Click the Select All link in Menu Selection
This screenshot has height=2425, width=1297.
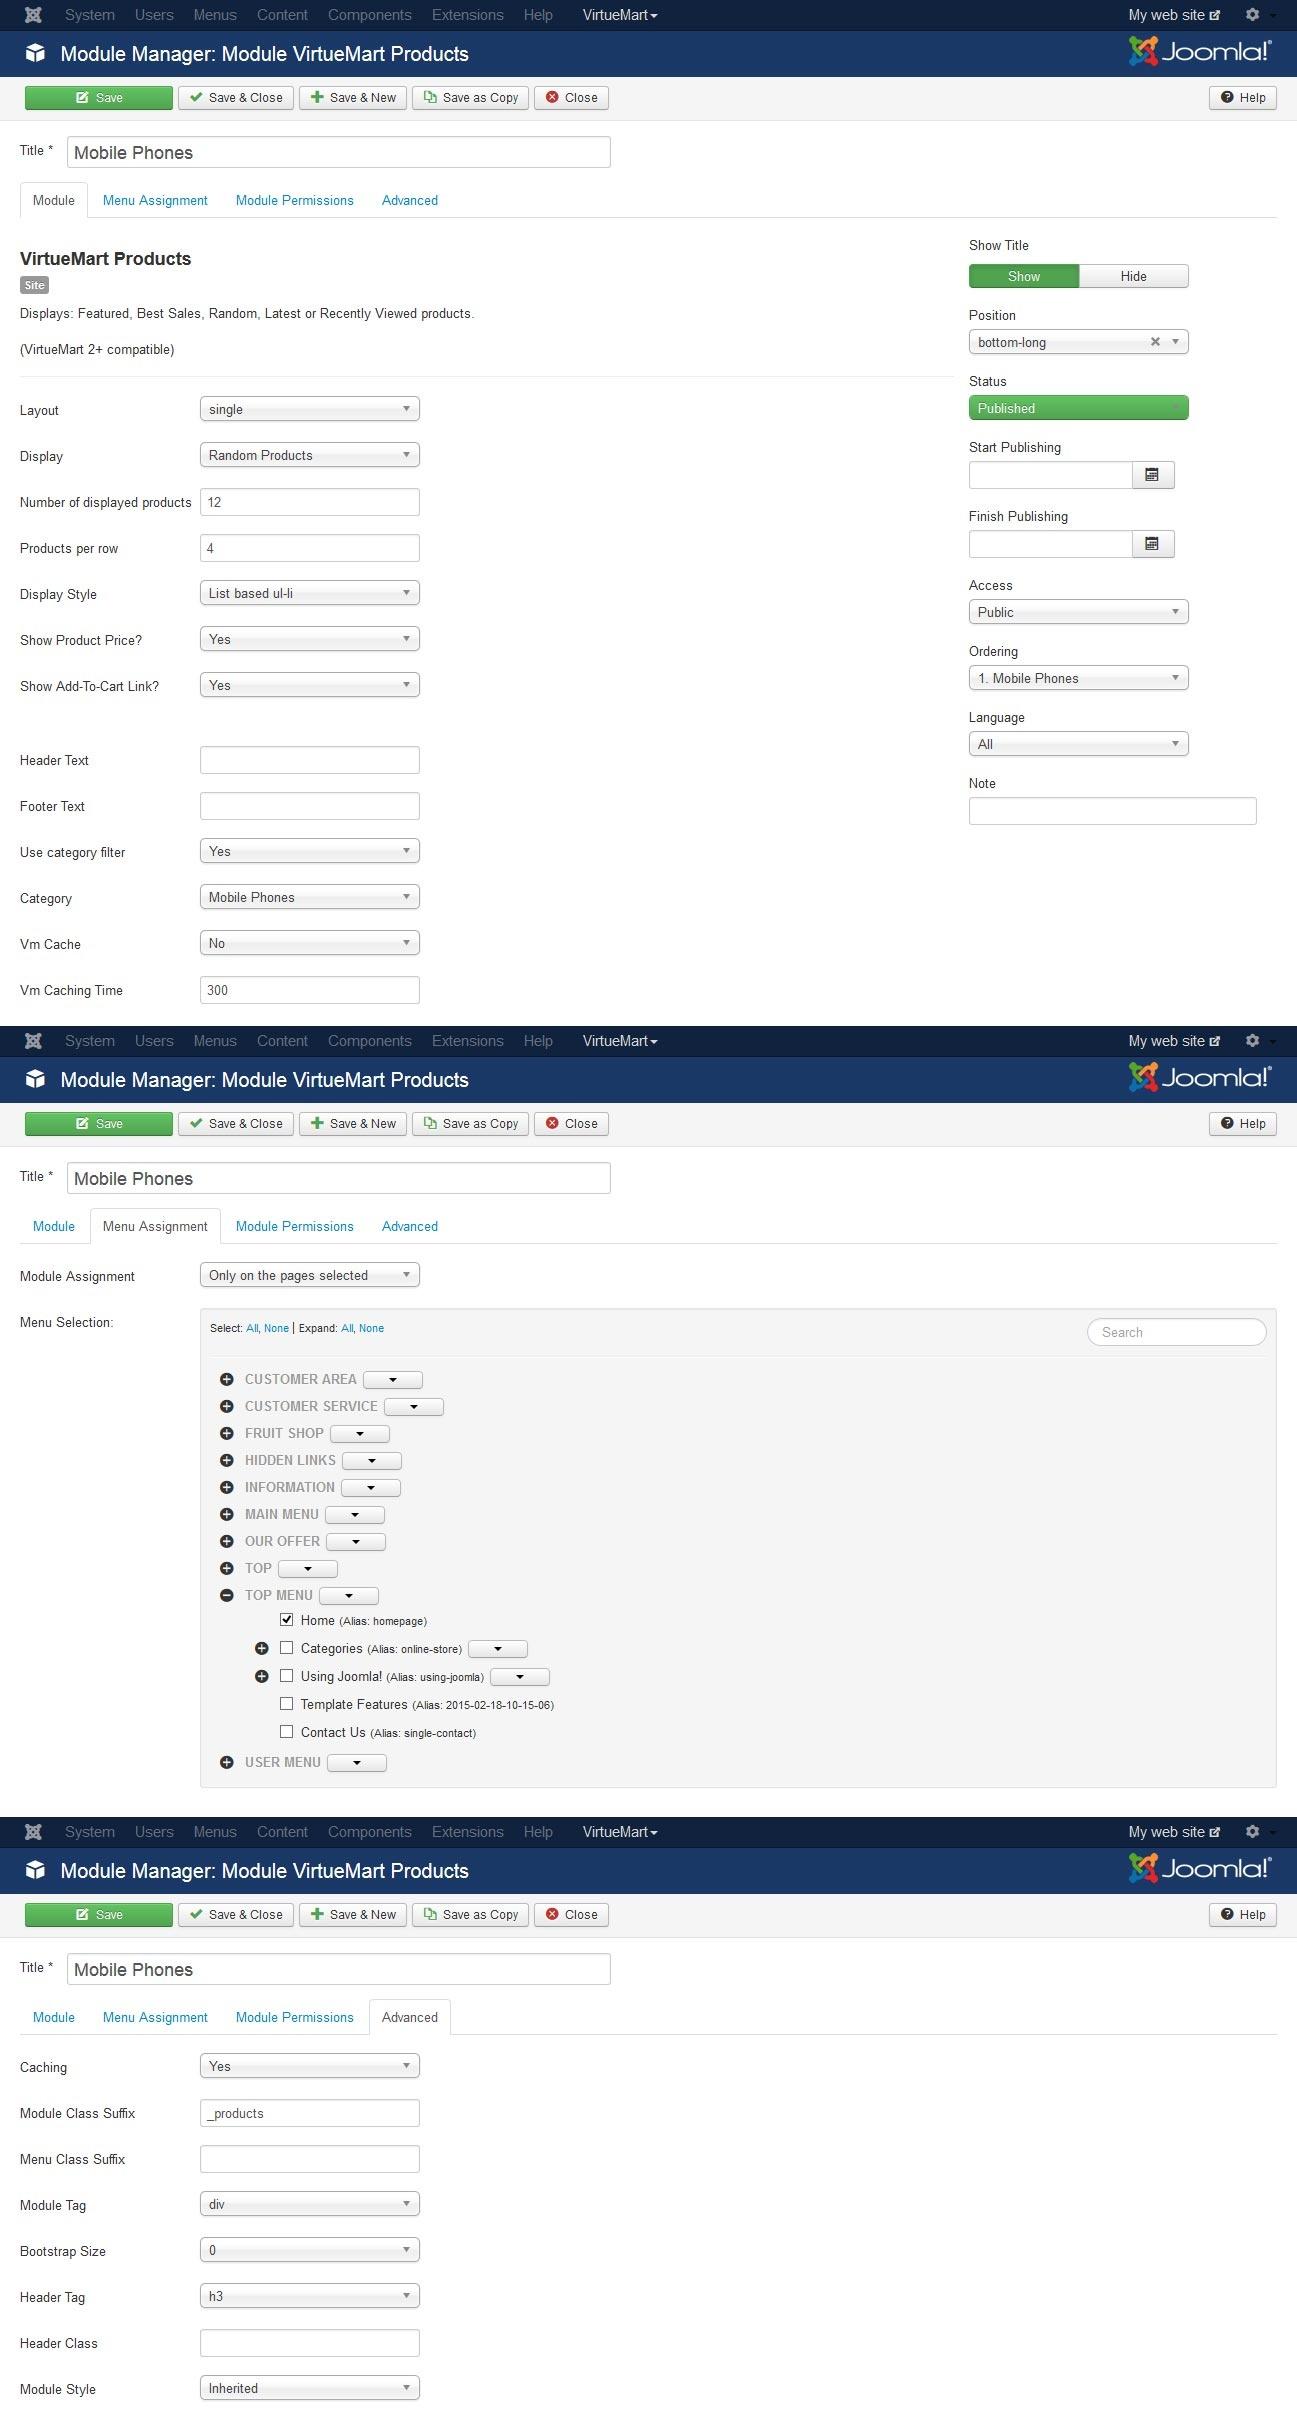252,1328
